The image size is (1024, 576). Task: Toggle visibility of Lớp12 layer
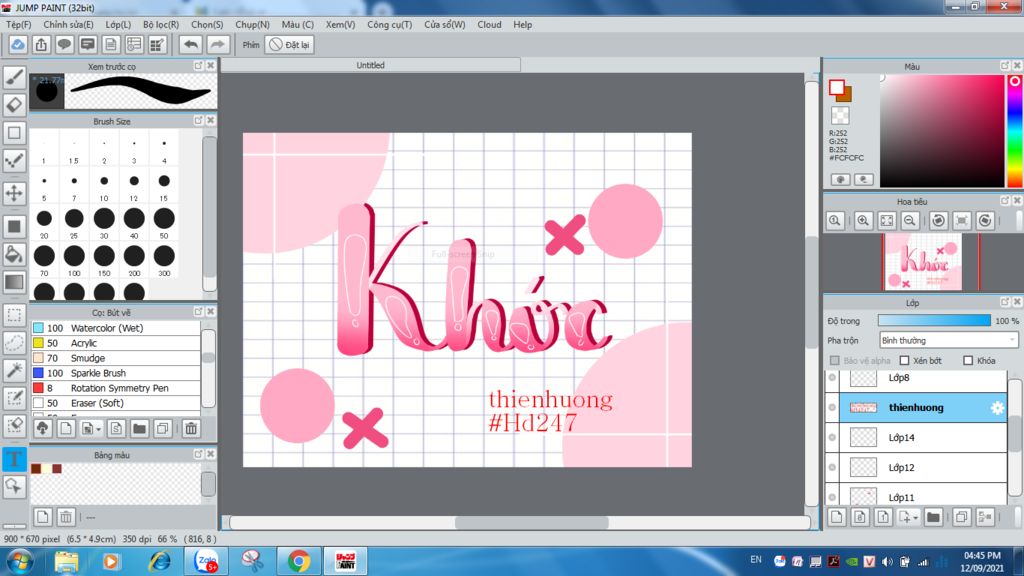click(x=832, y=468)
